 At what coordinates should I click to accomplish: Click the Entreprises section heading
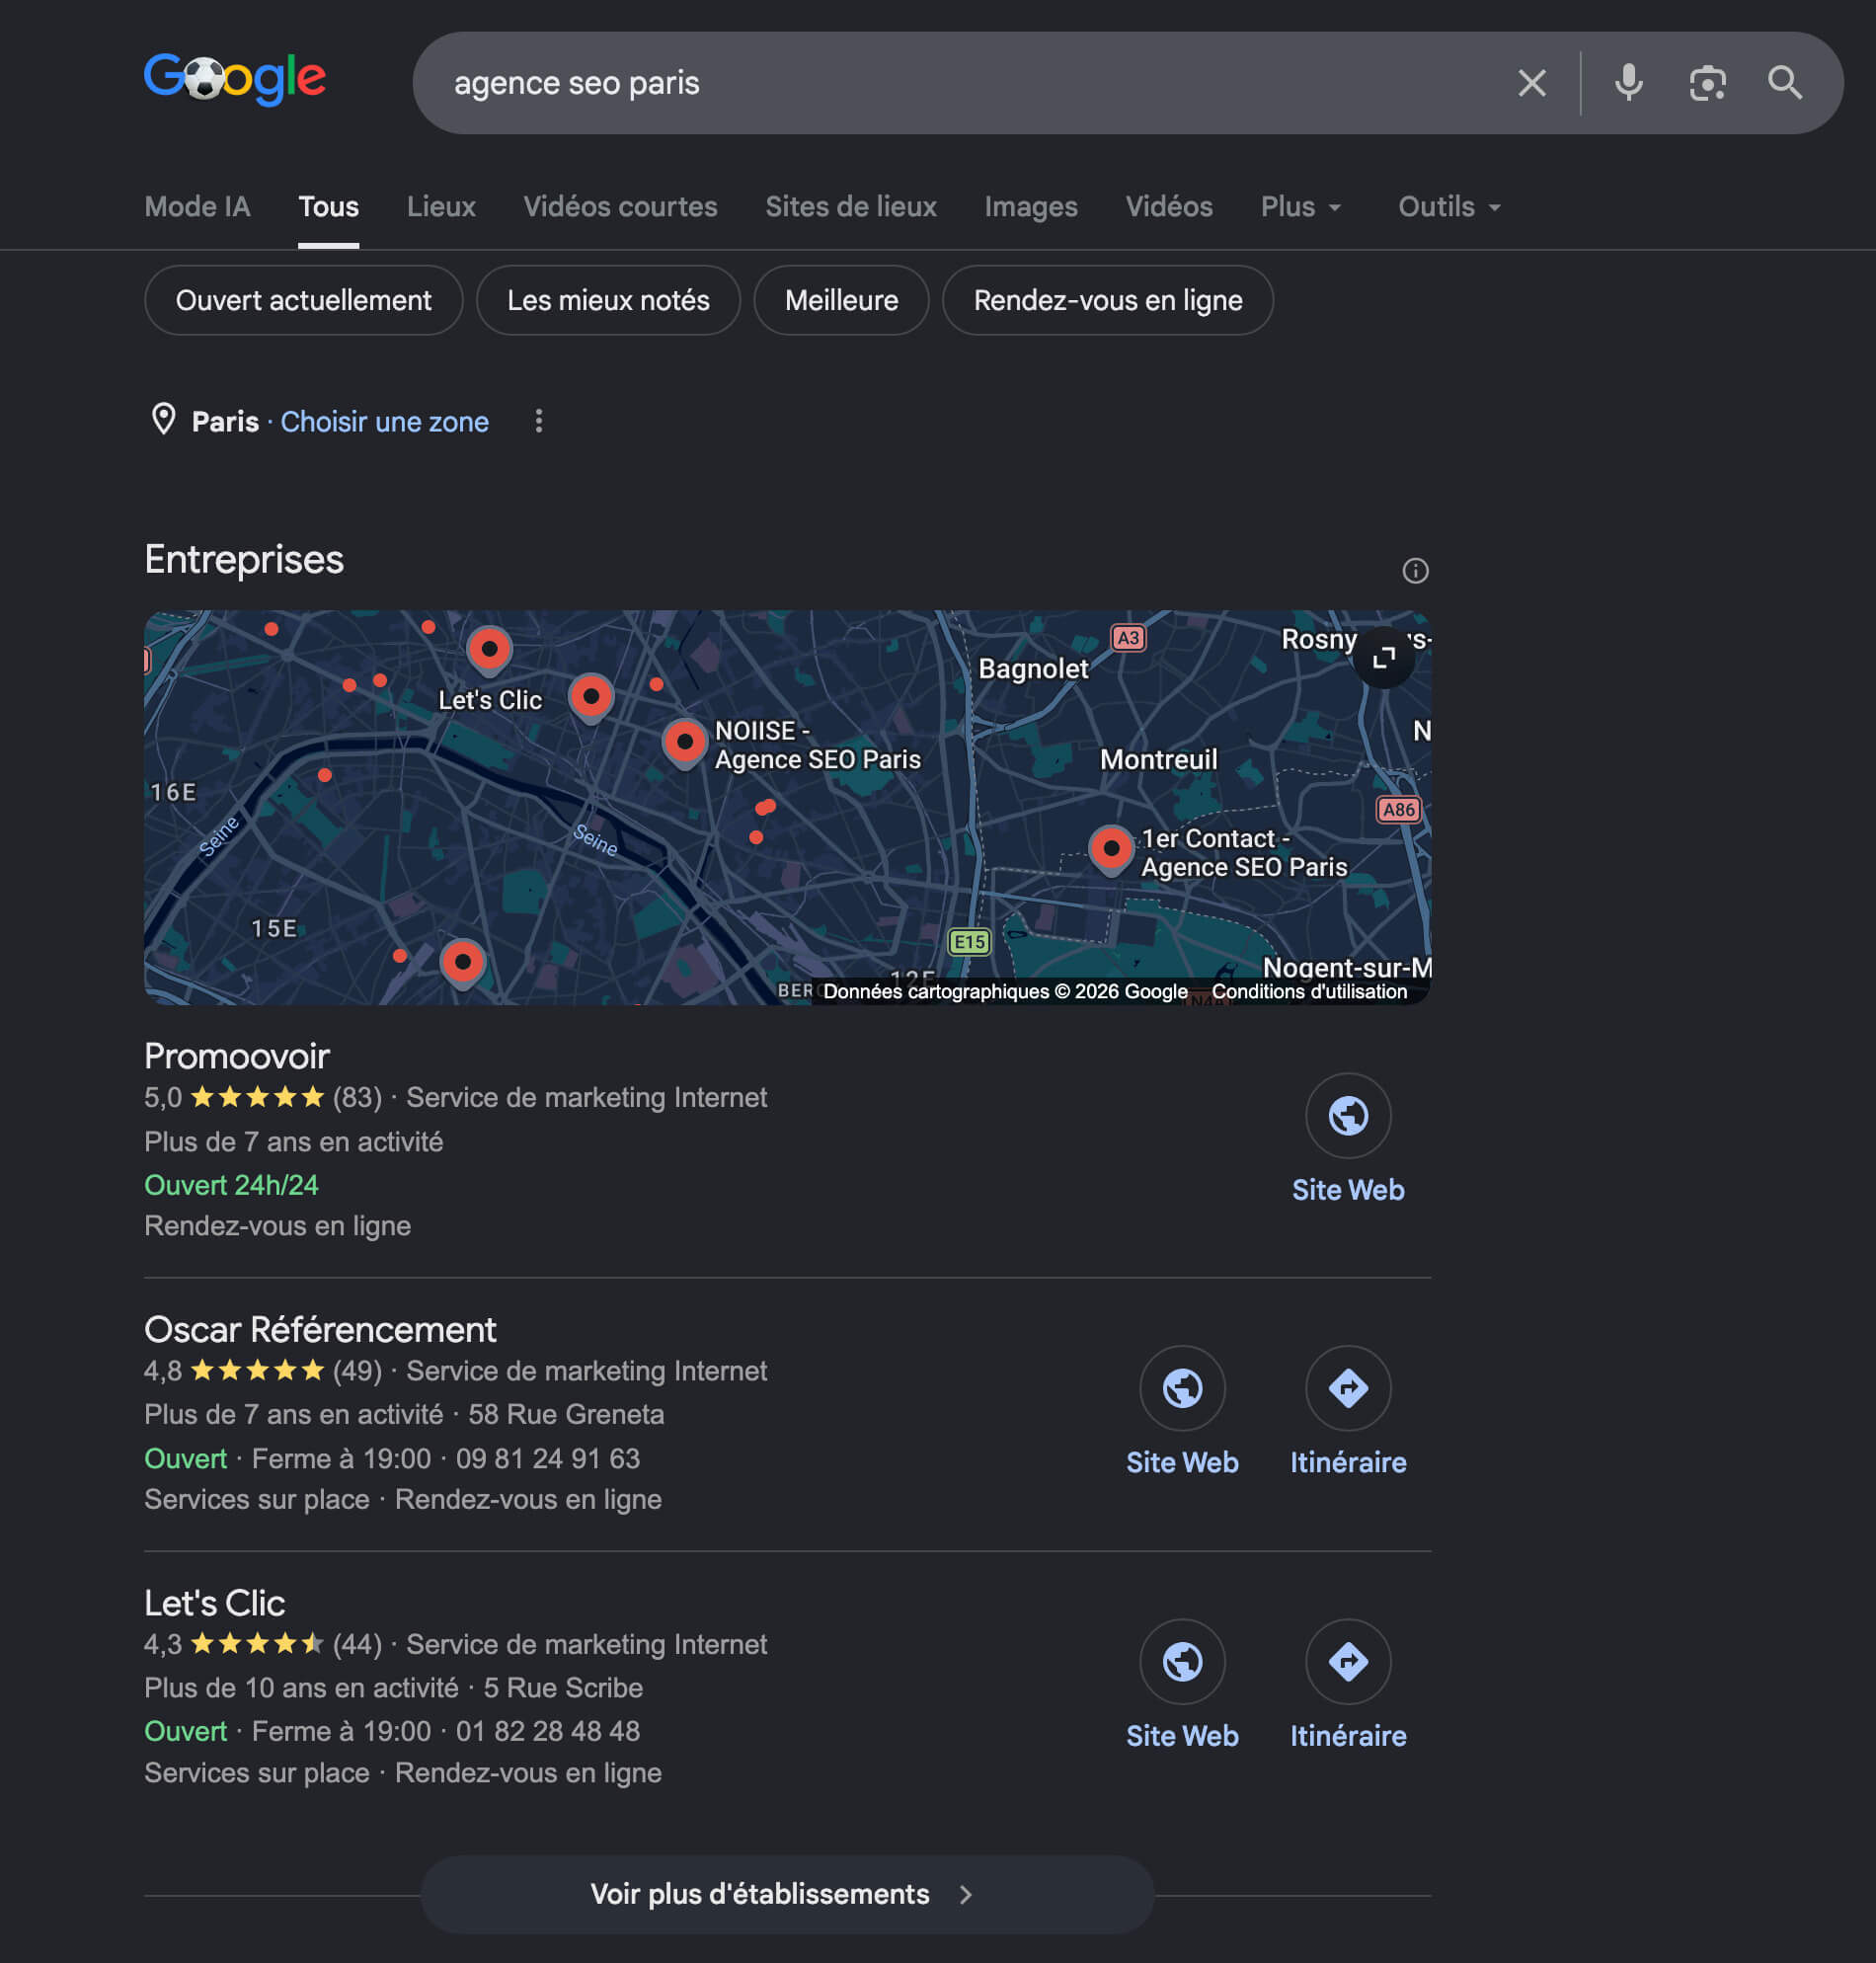pyautogui.click(x=244, y=560)
